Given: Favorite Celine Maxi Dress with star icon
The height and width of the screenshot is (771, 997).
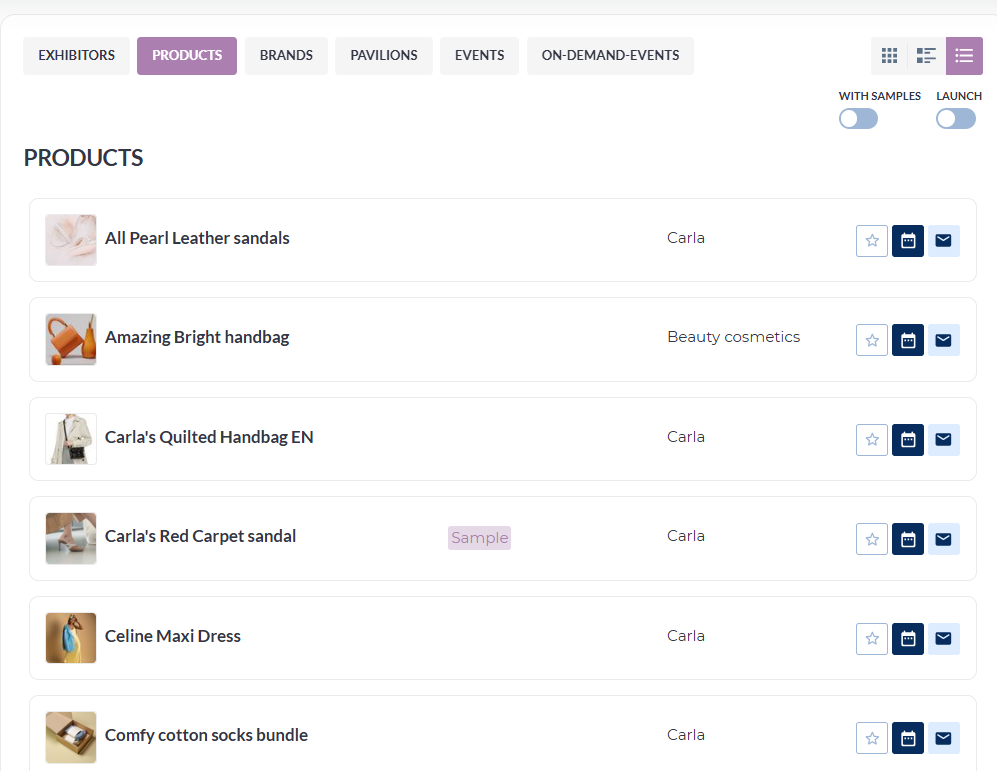Looking at the screenshot, I should pos(872,639).
